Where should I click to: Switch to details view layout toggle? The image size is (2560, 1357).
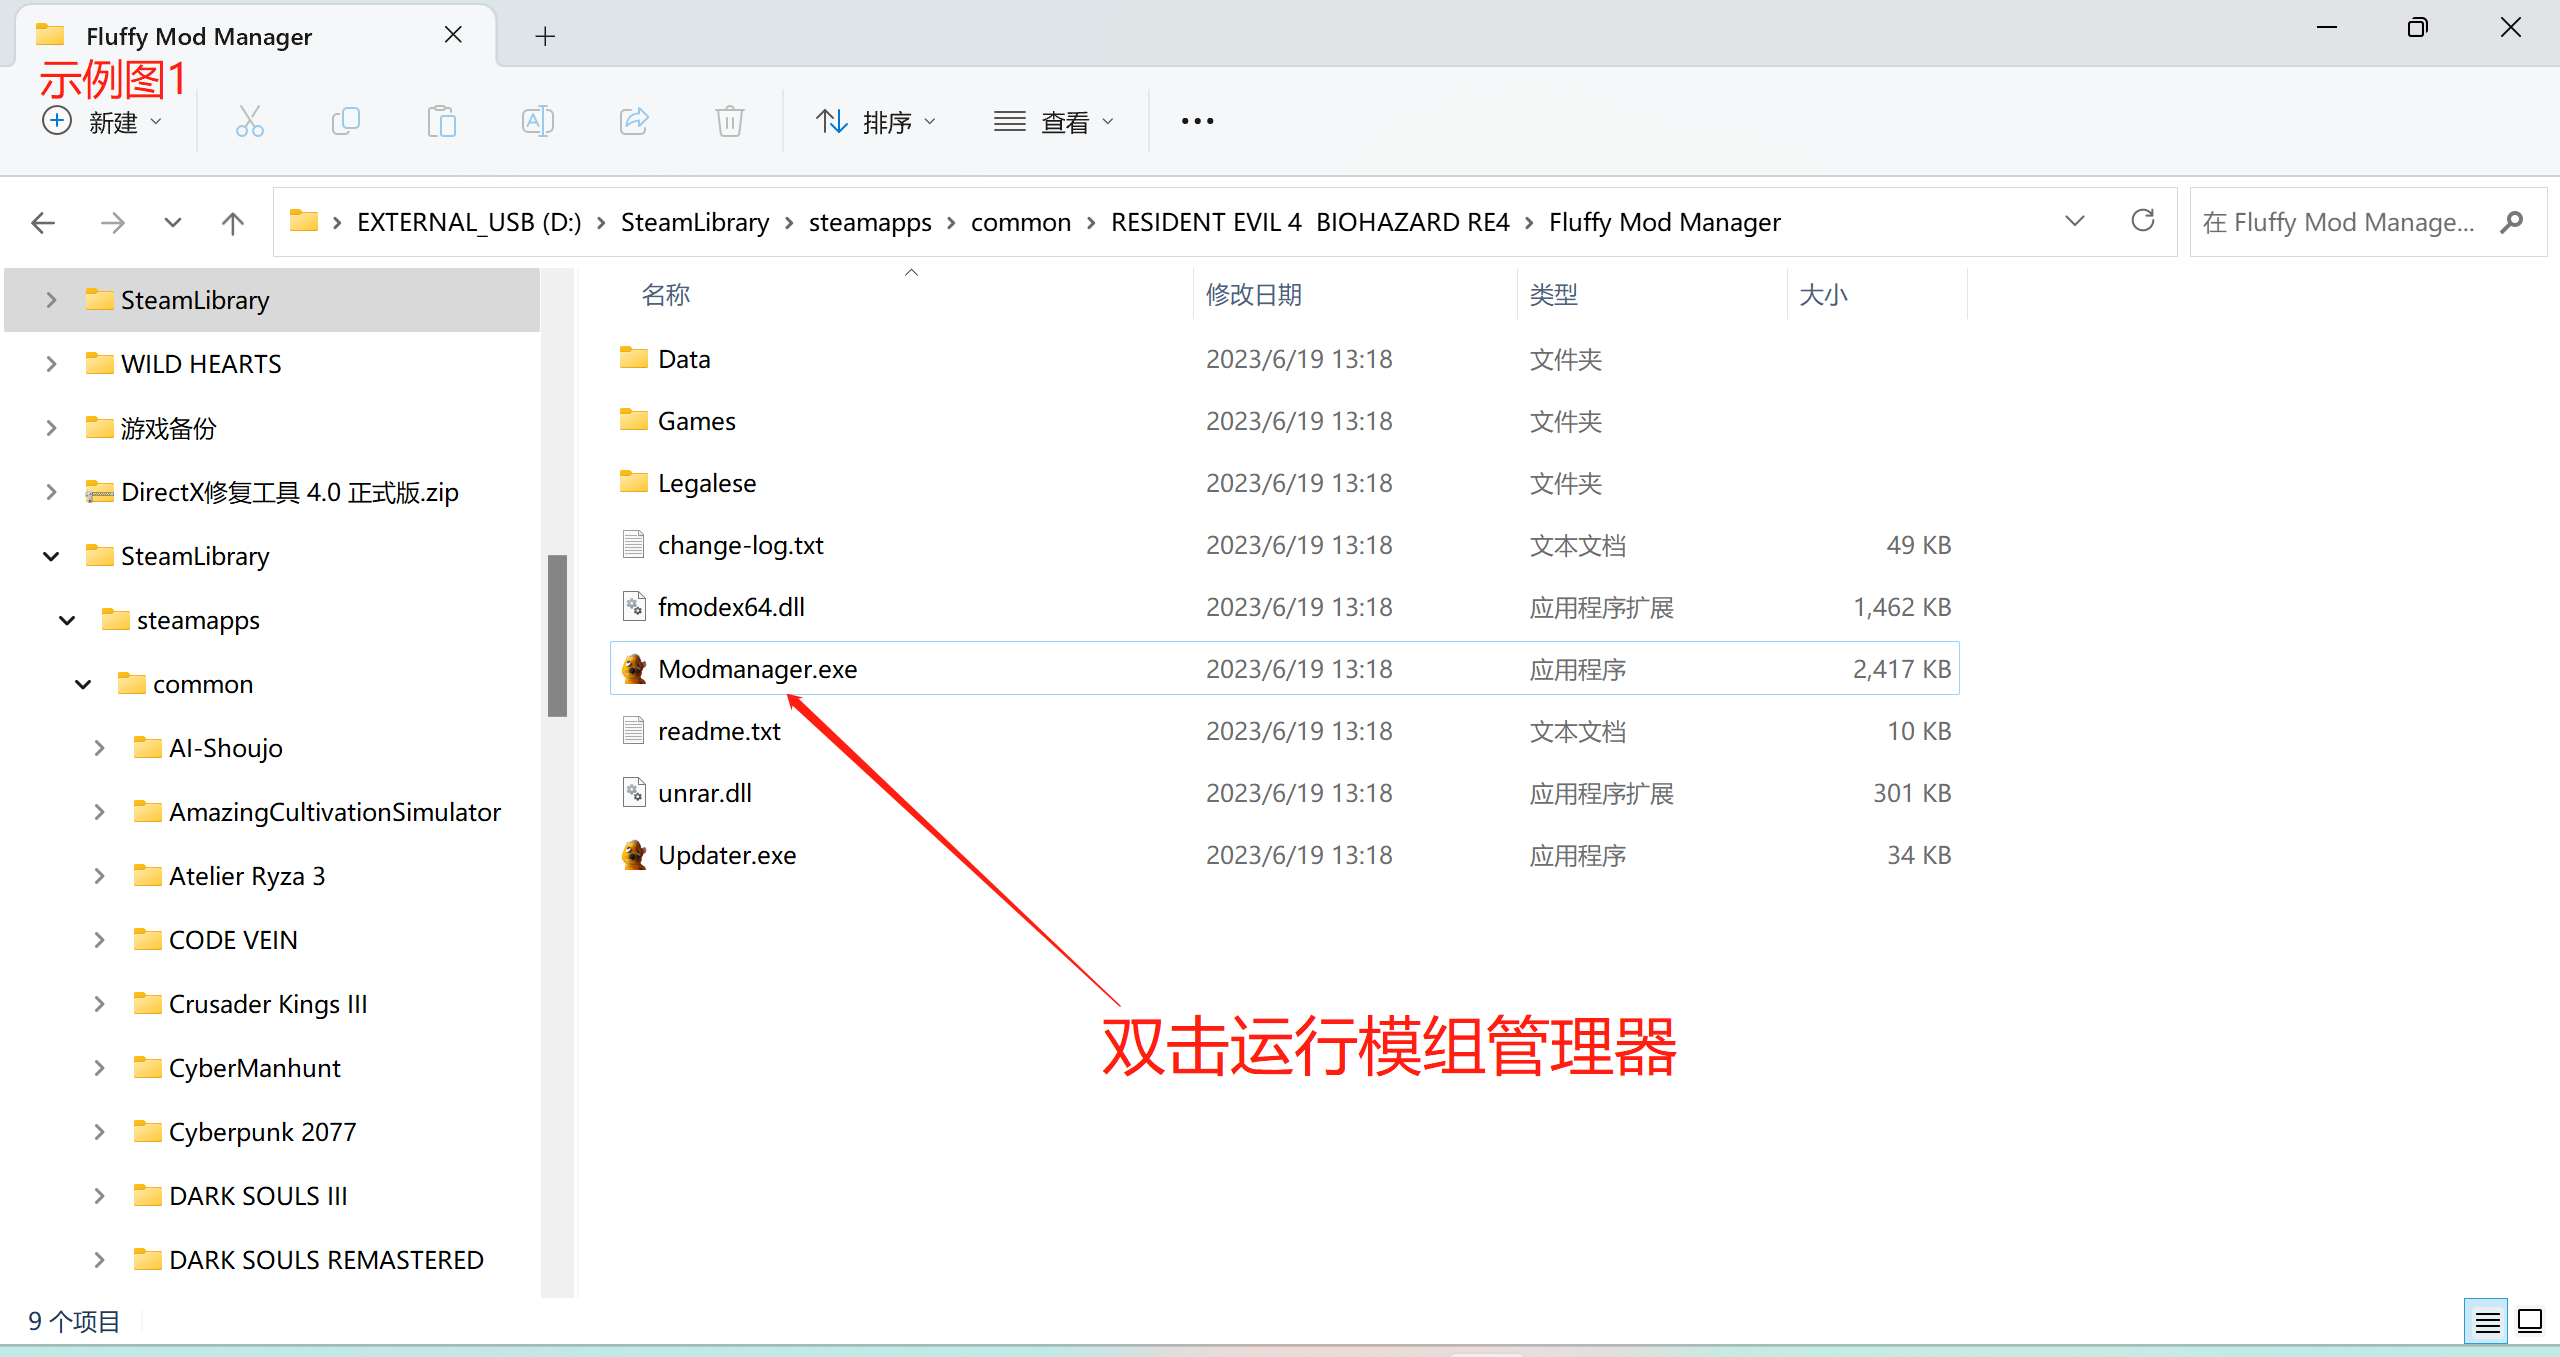tap(2487, 1322)
